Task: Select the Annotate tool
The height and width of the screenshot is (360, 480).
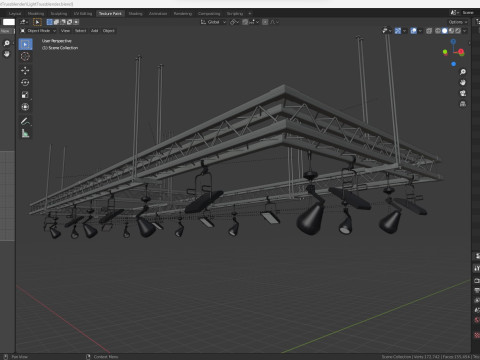Action: coord(25,122)
